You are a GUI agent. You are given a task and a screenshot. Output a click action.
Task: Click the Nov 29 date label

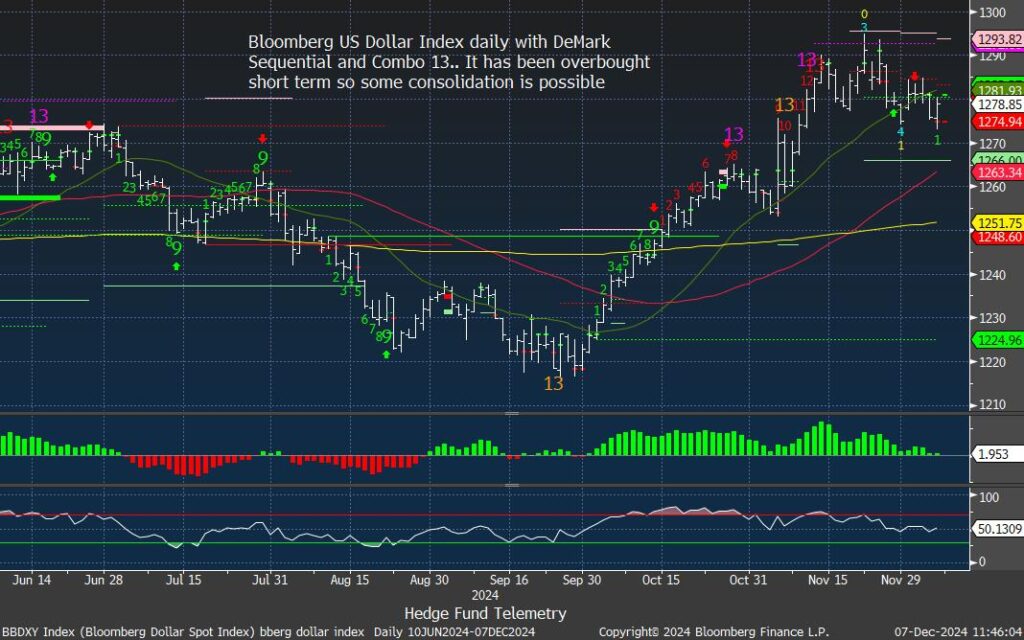click(x=900, y=580)
